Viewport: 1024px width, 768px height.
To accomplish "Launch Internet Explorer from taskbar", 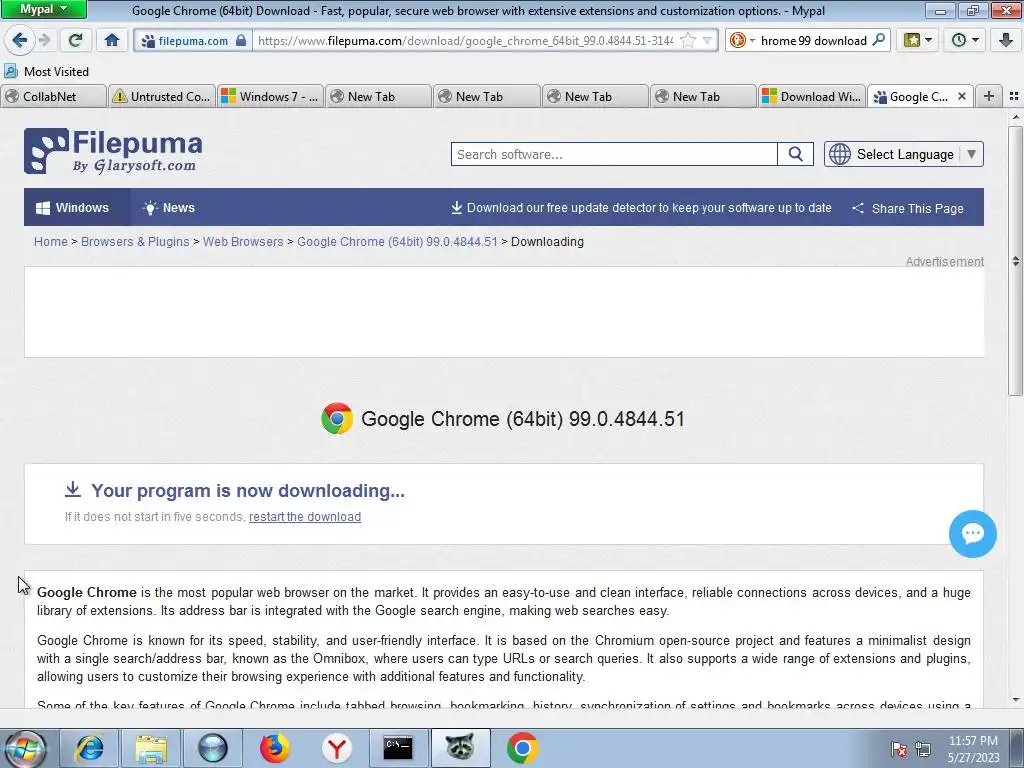I will pyautogui.click(x=89, y=748).
